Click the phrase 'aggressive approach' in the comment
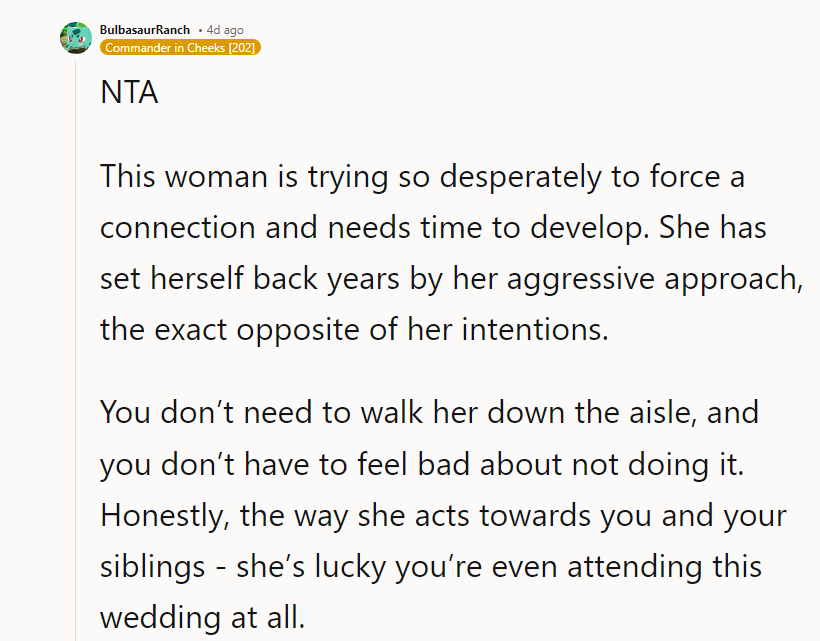This screenshot has height=641, width=820. (x=654, y=278)
